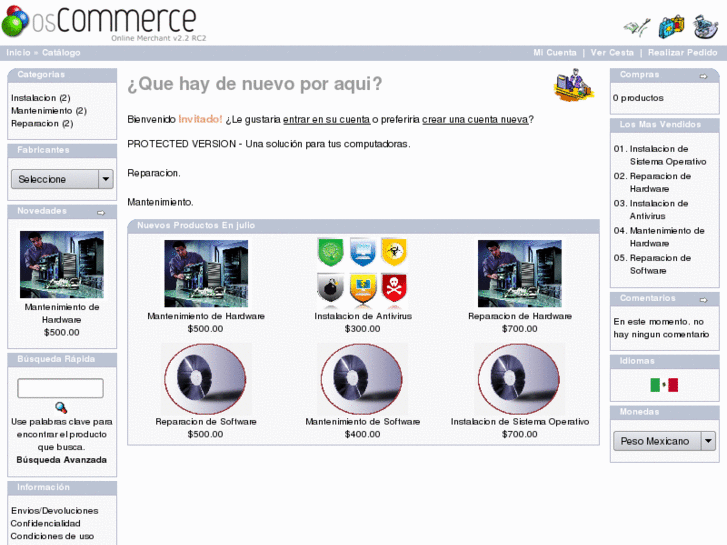
Task: Open Fabricantes Seleccione dropdown
Action: coord(62,179)
